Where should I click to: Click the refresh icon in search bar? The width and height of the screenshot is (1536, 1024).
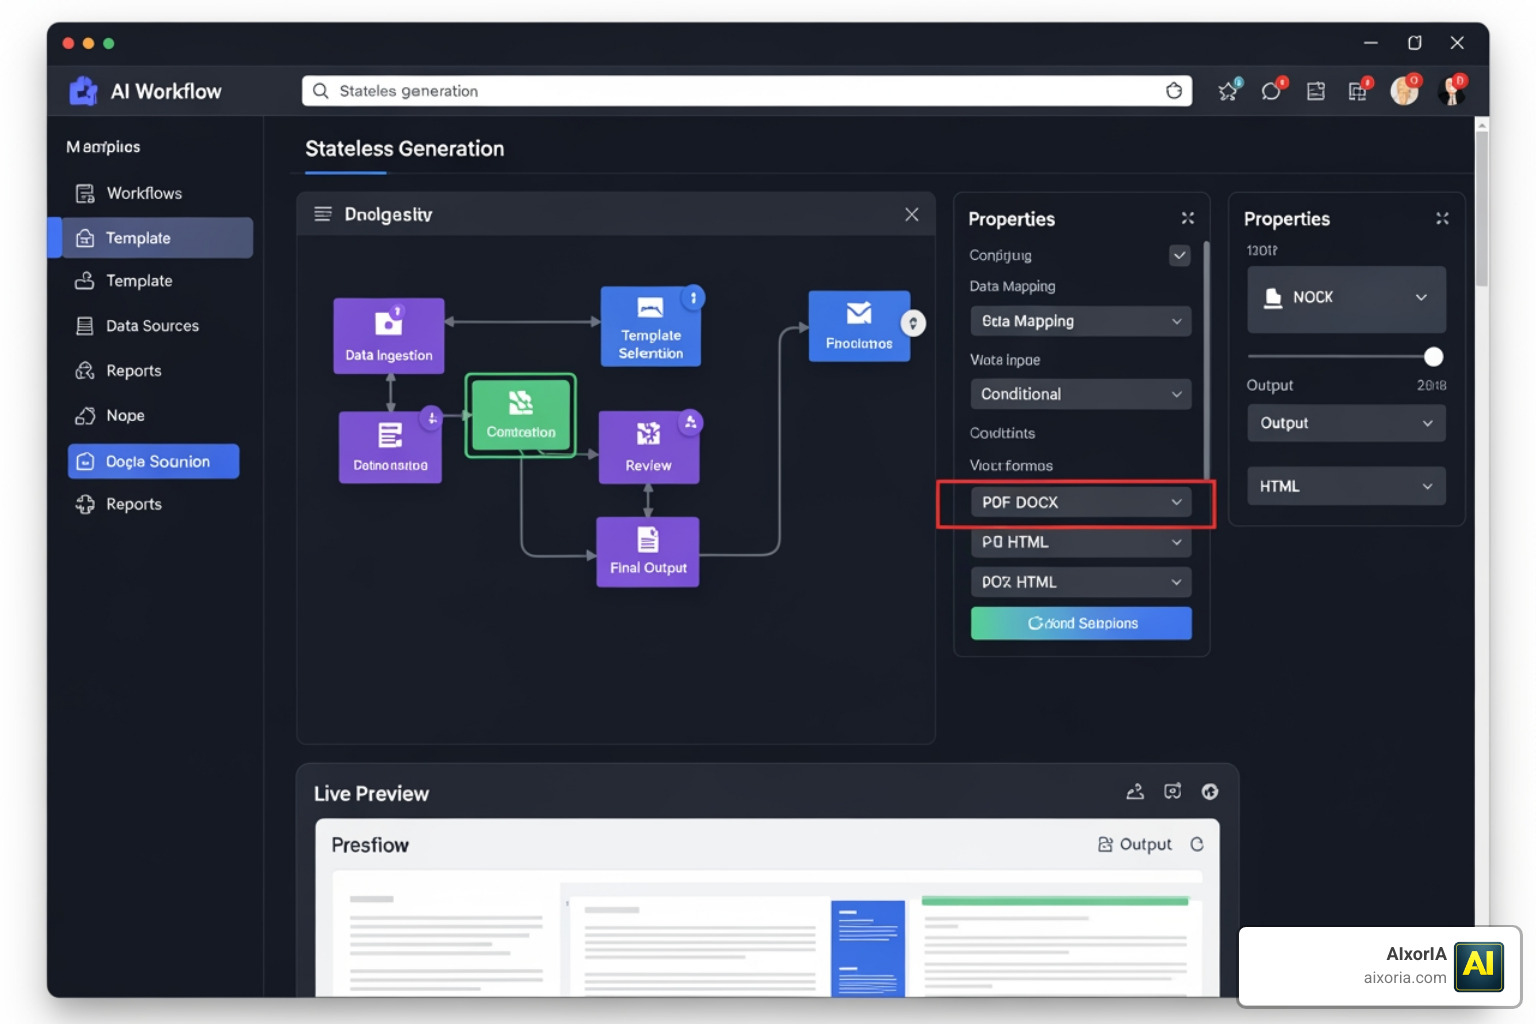click(x=1174, y=91)
